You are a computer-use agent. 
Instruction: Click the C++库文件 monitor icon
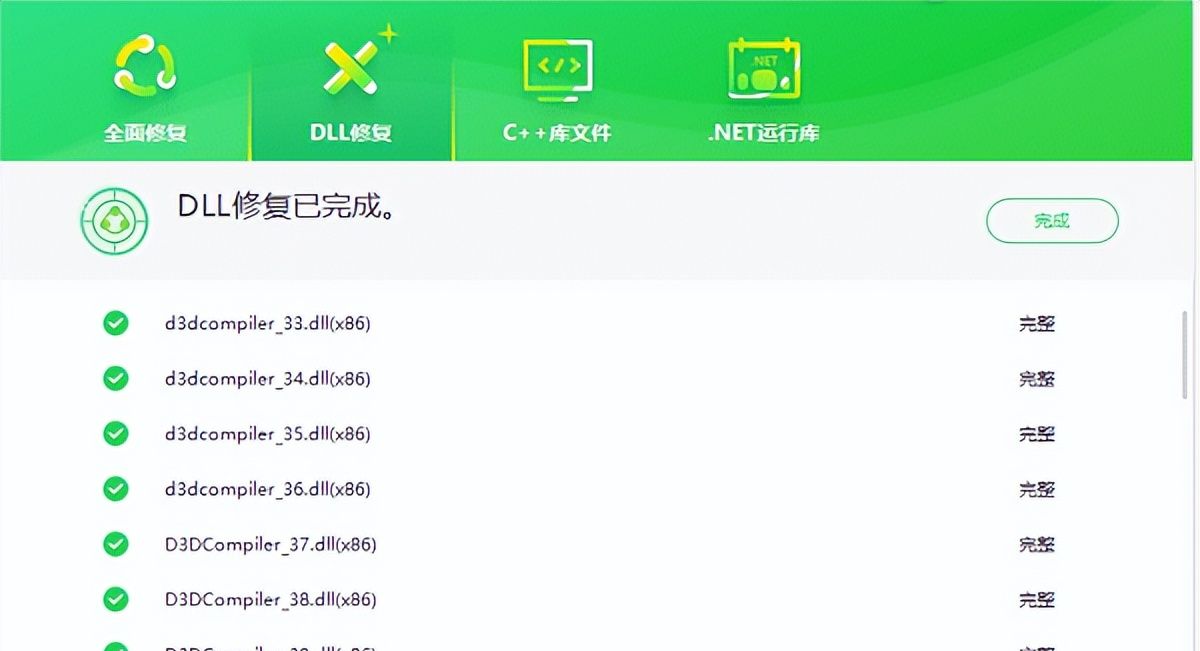click(556, 65)
